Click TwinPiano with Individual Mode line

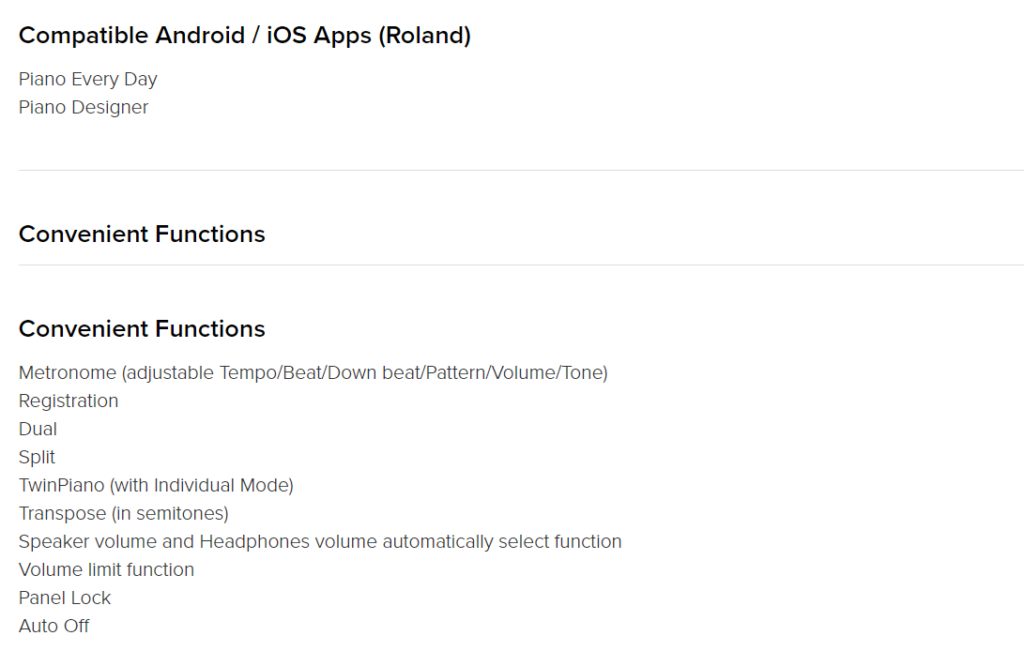(x=156, y=485)
